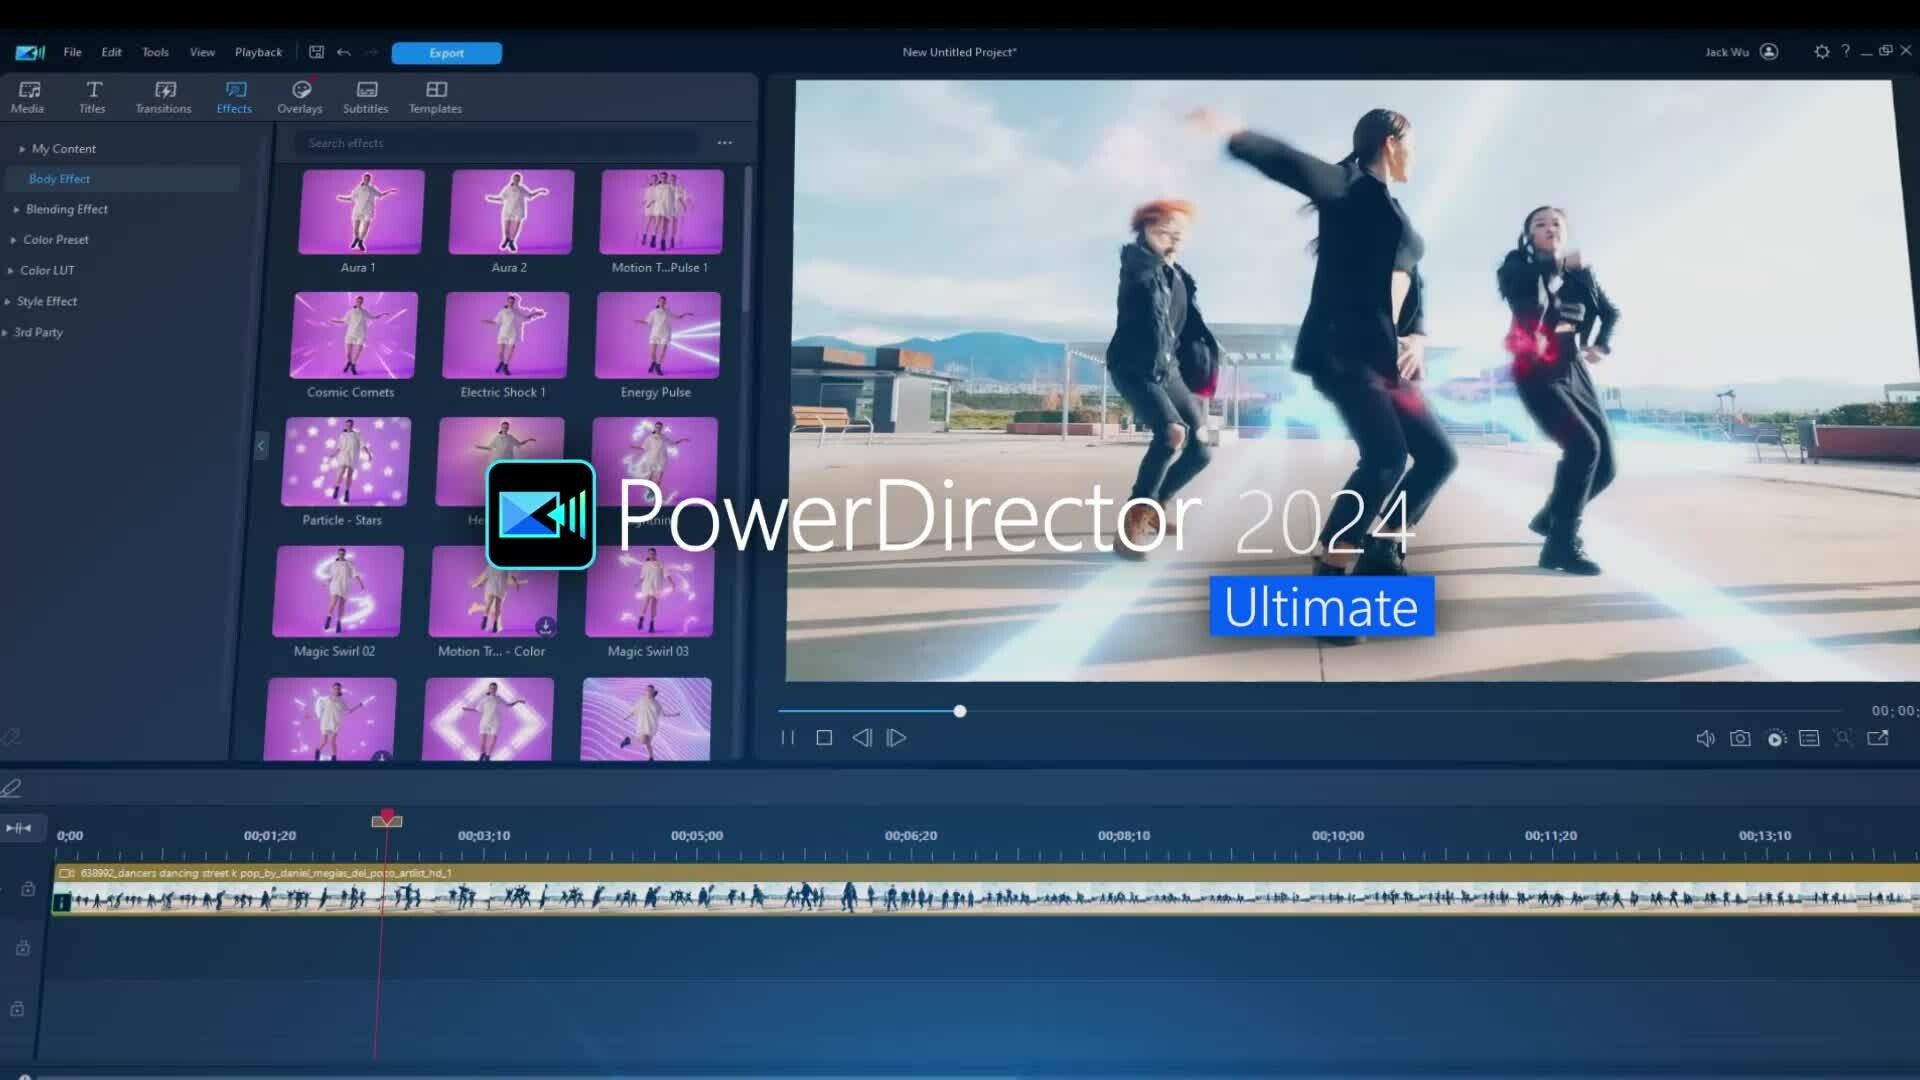Click the blue Export button
This screenshot has width=1920, height=1080.
pyautogui.click(x=446, y=53)
